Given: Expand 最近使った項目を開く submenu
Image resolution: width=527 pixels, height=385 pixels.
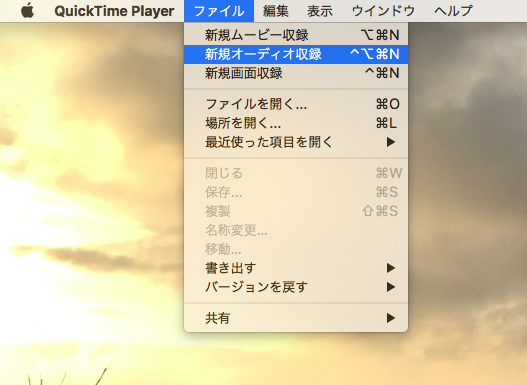Looking at the screenshot, I should (x=296, y=142).
